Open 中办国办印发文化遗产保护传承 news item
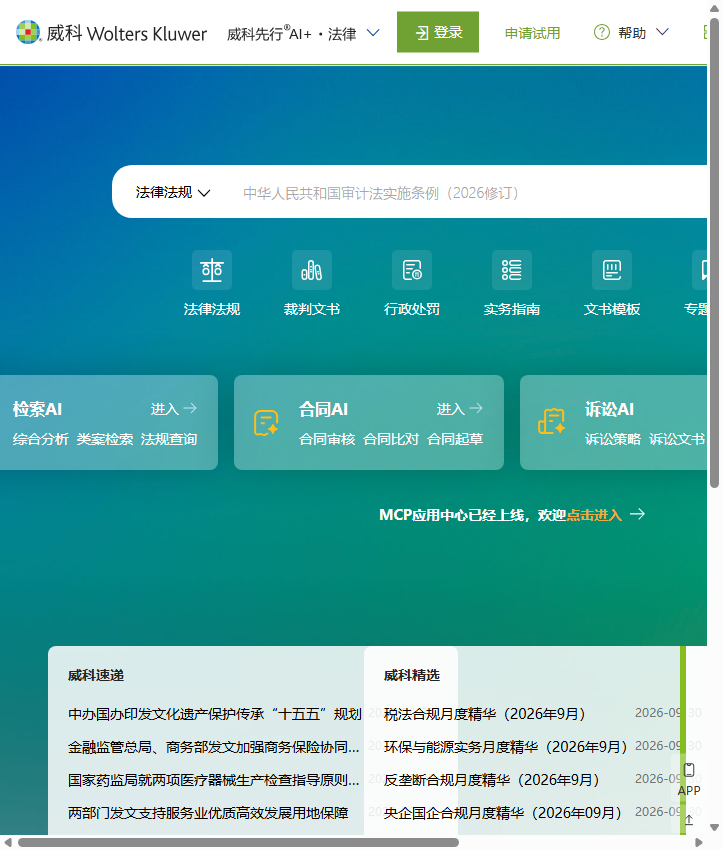This screenshot has width=722, height=850. coord(215,714)
